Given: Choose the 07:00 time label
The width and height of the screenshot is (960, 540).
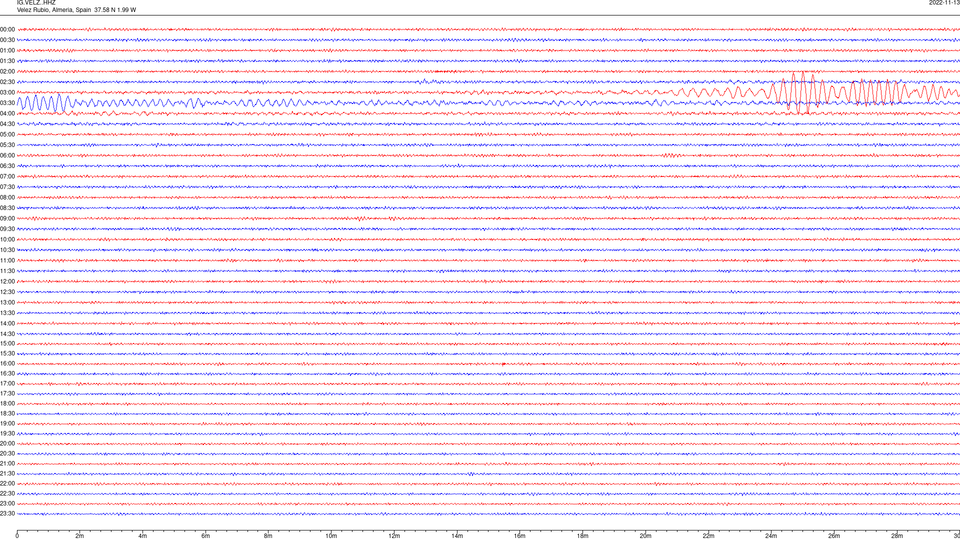Looking at the screenshot, I should pos(7,176).
